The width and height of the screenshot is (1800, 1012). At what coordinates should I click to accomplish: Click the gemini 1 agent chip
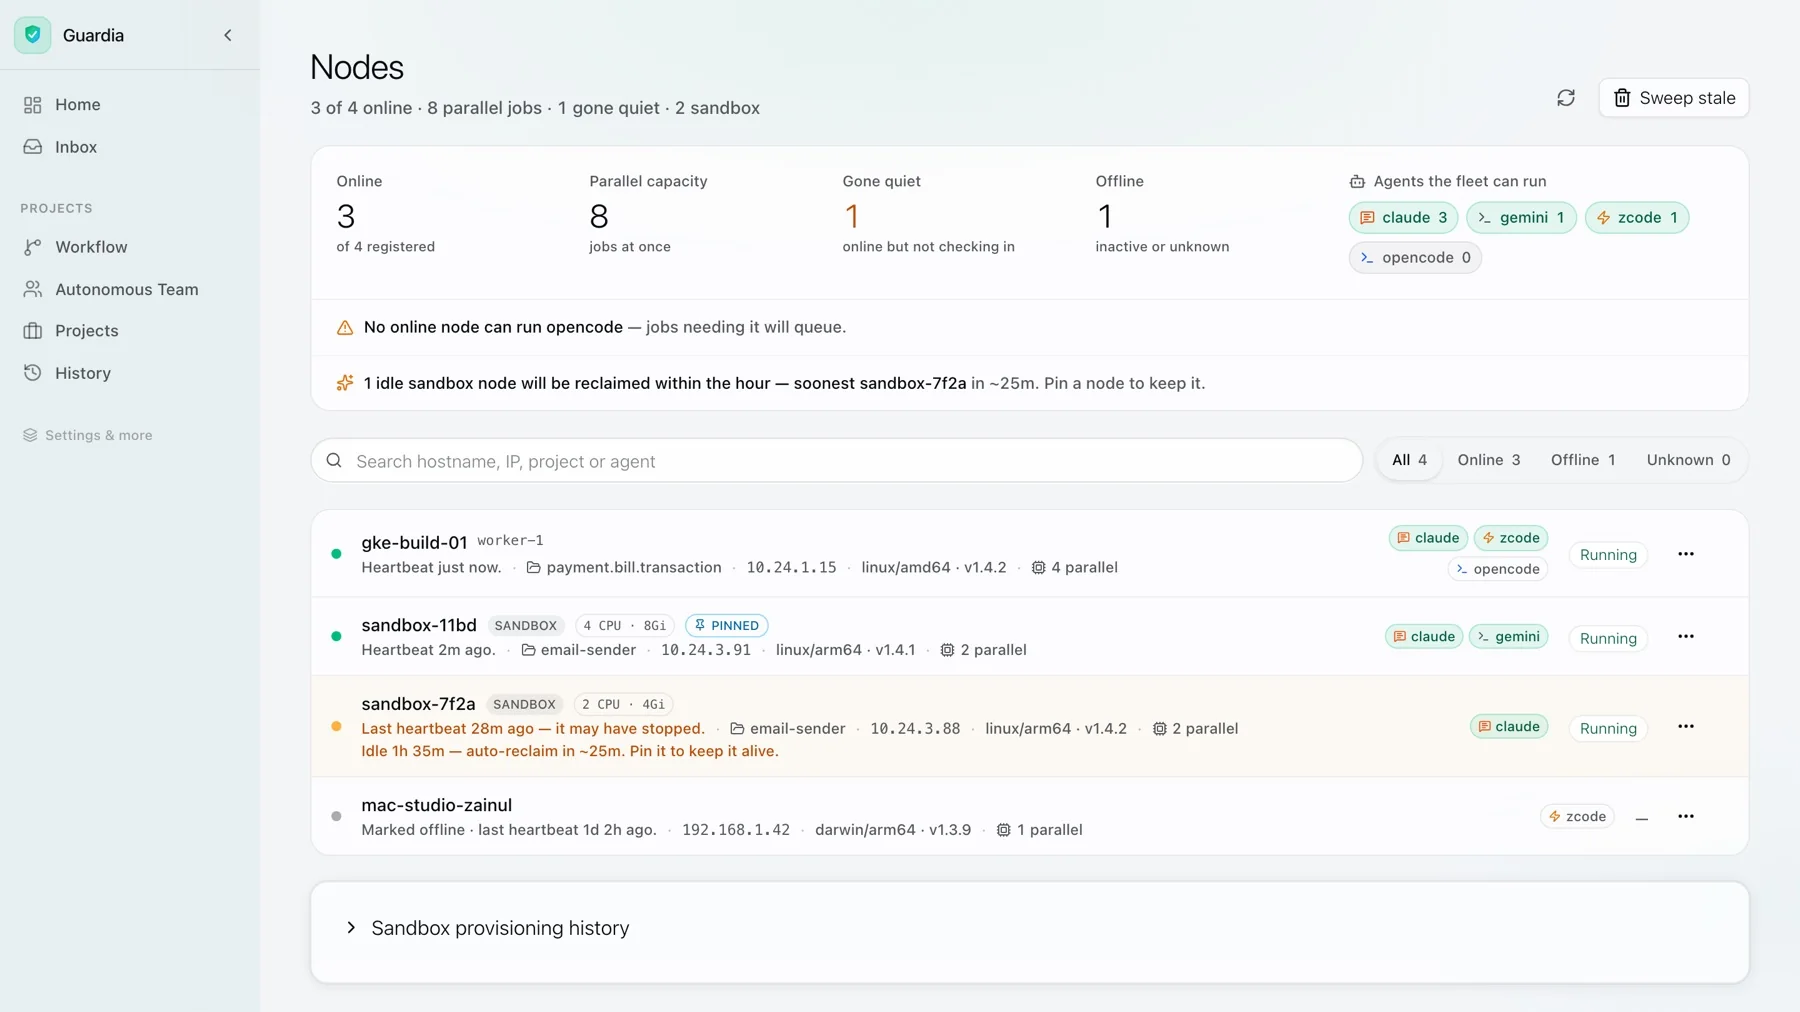pos(1521,218)
